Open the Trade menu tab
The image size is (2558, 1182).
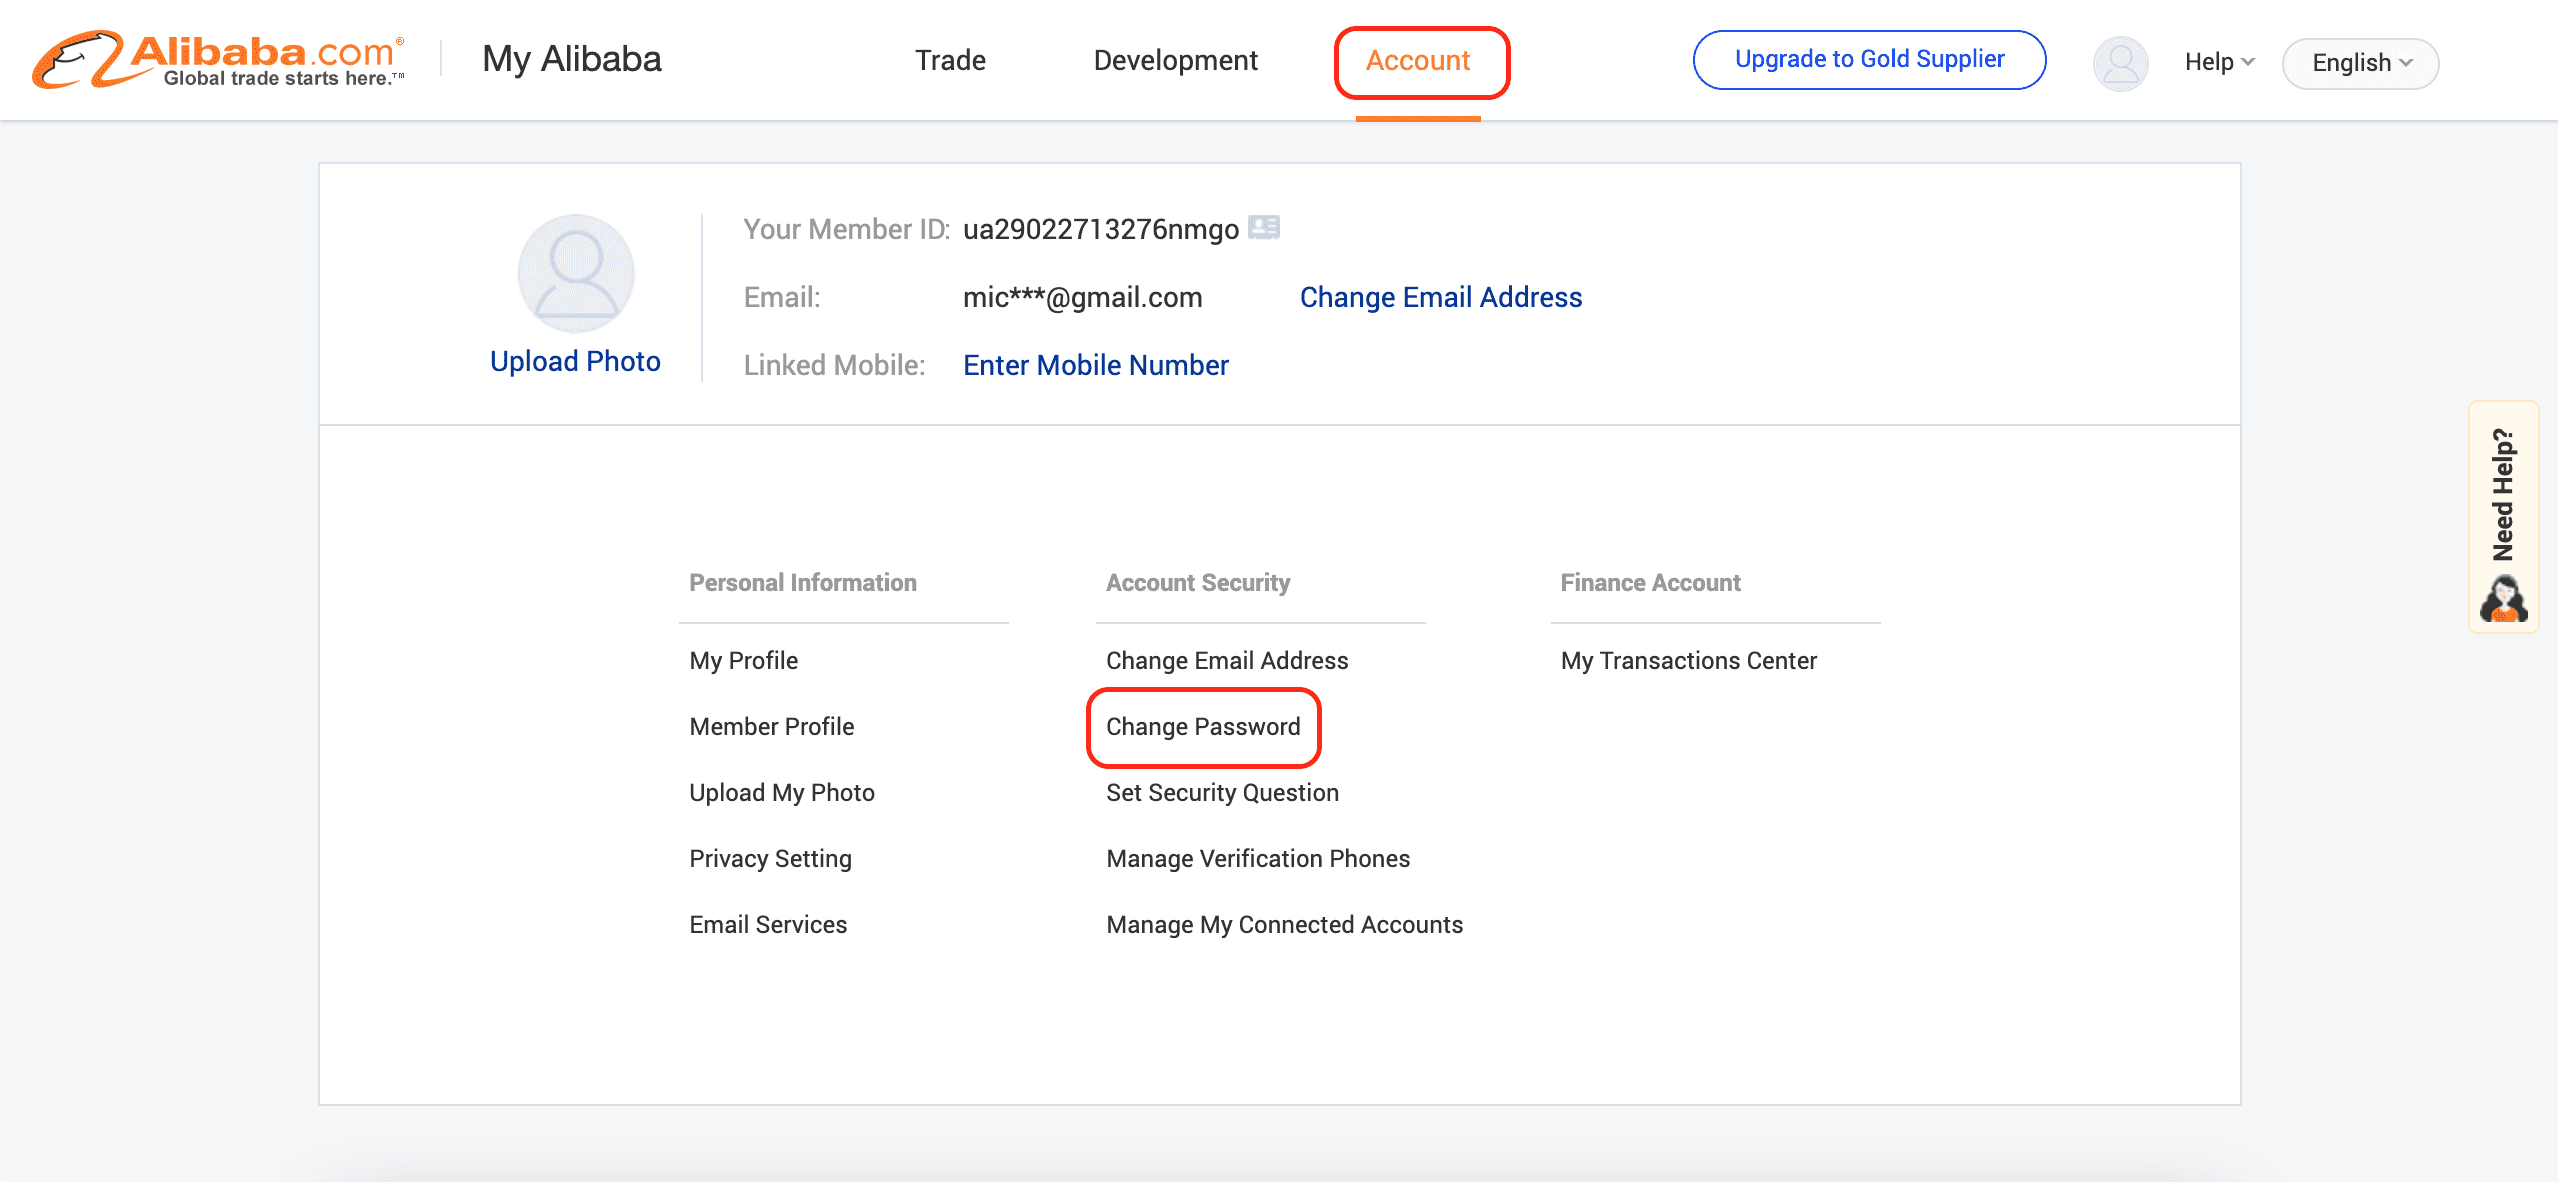point(950,60)
